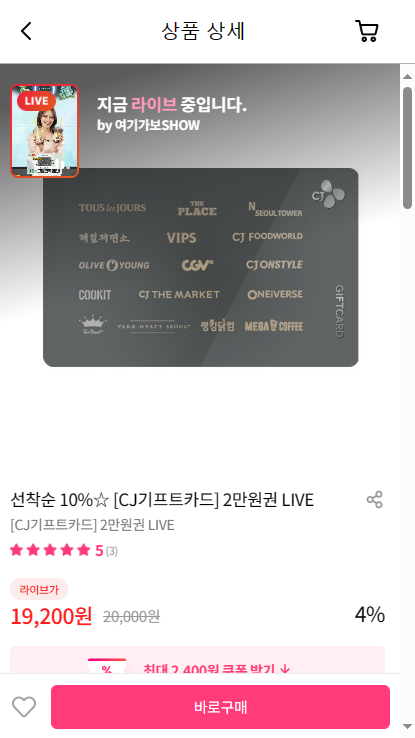The image size is (415, 738).
Task: Open the LIVE broadcast thumbnail
Action: coord(45,131)
